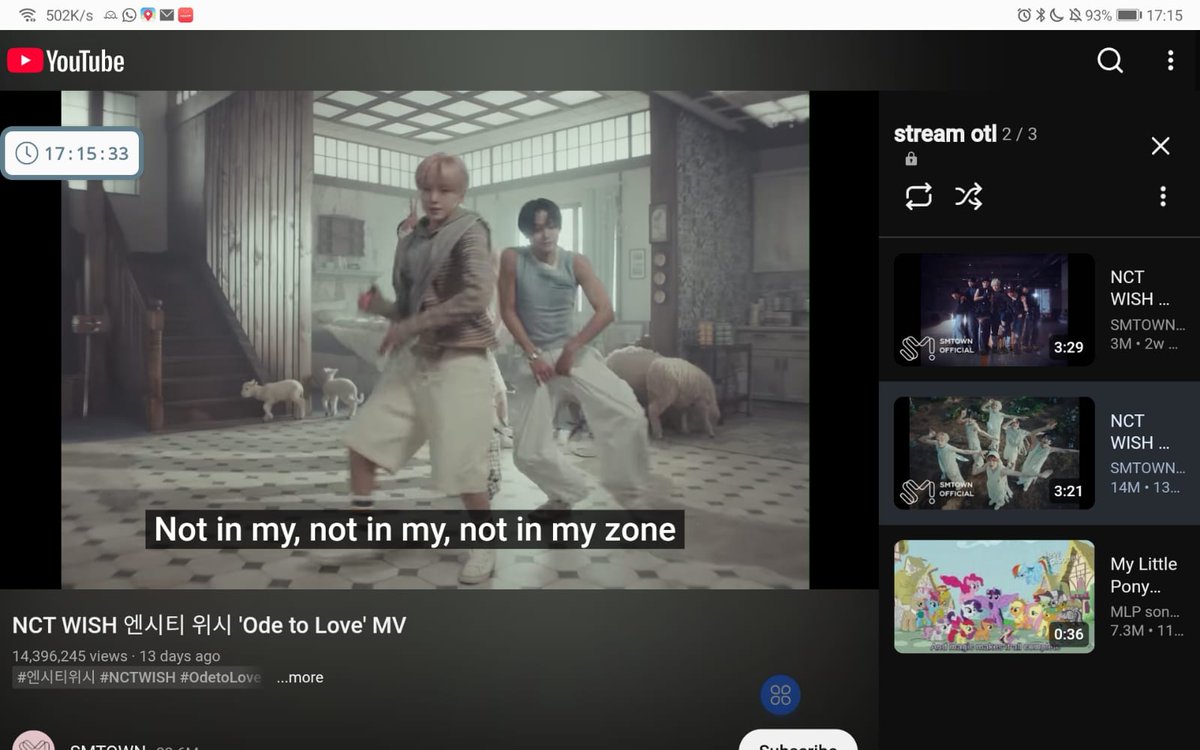The width and height of the screenshot is (1200, 750).
Task: Play the My Little Pony video thumbnail
Action: 994,597
